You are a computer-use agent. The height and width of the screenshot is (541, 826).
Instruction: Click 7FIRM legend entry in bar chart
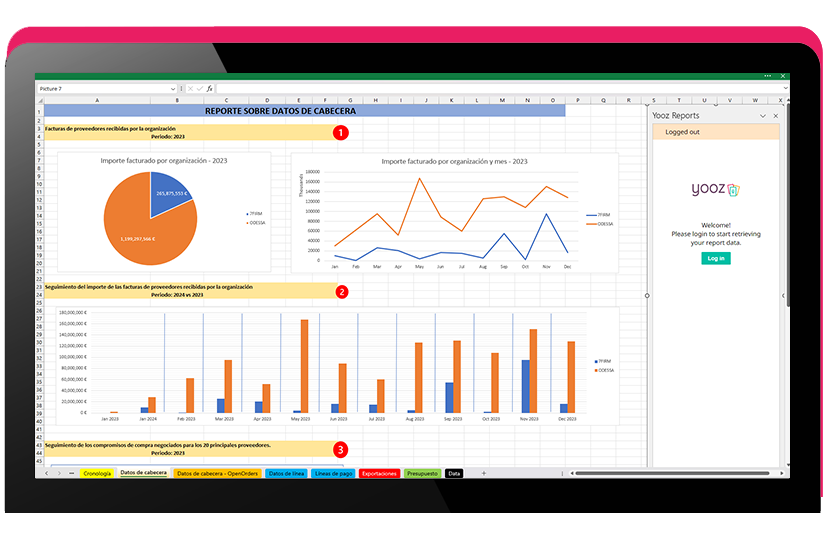click(x=603, y=361)
